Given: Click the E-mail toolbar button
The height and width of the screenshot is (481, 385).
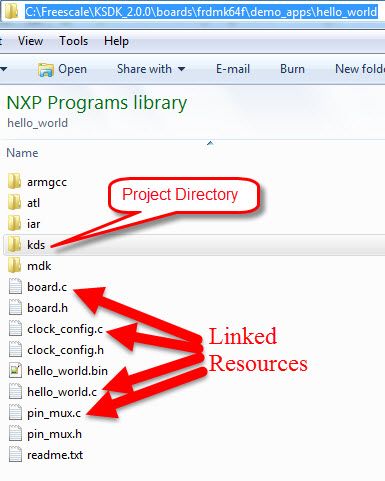Looking at the screenshot, I should 233,69.
